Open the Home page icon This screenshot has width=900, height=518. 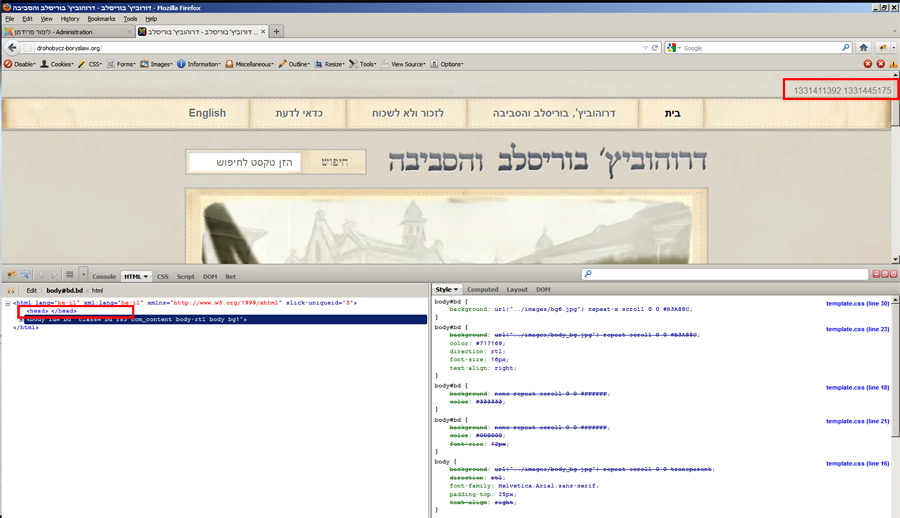coord(863,48)
